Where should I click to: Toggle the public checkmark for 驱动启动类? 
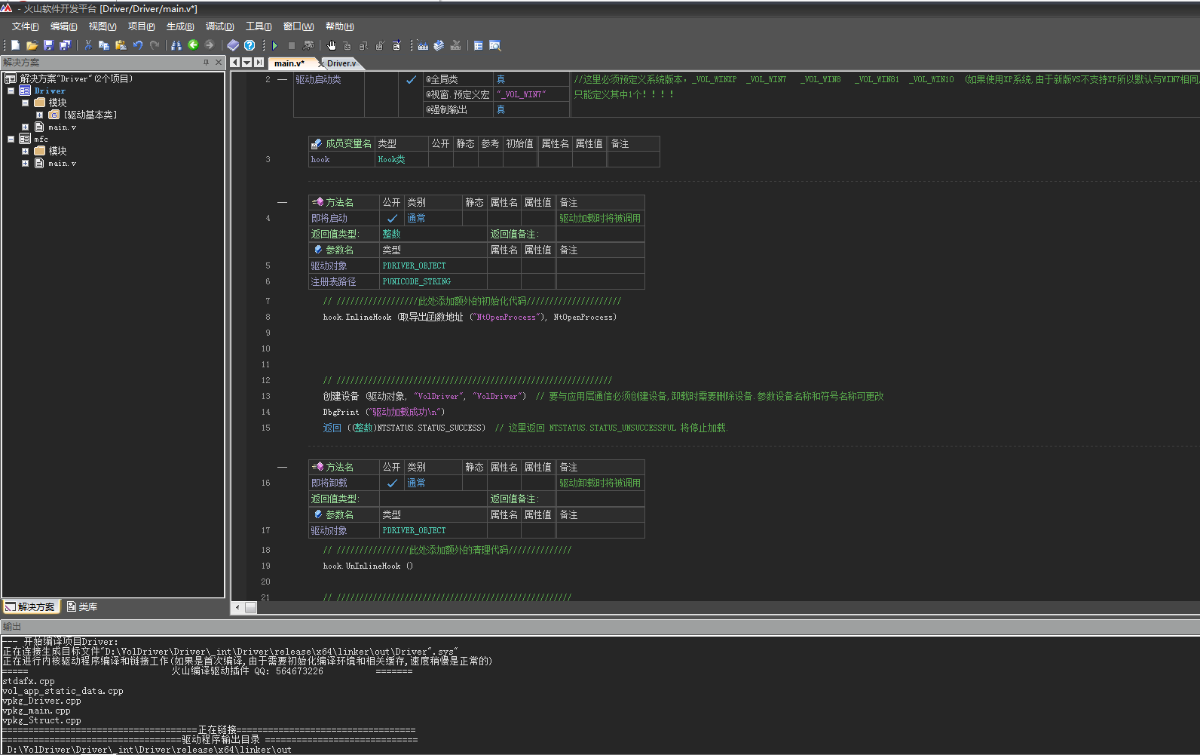(x=410, y=79)
